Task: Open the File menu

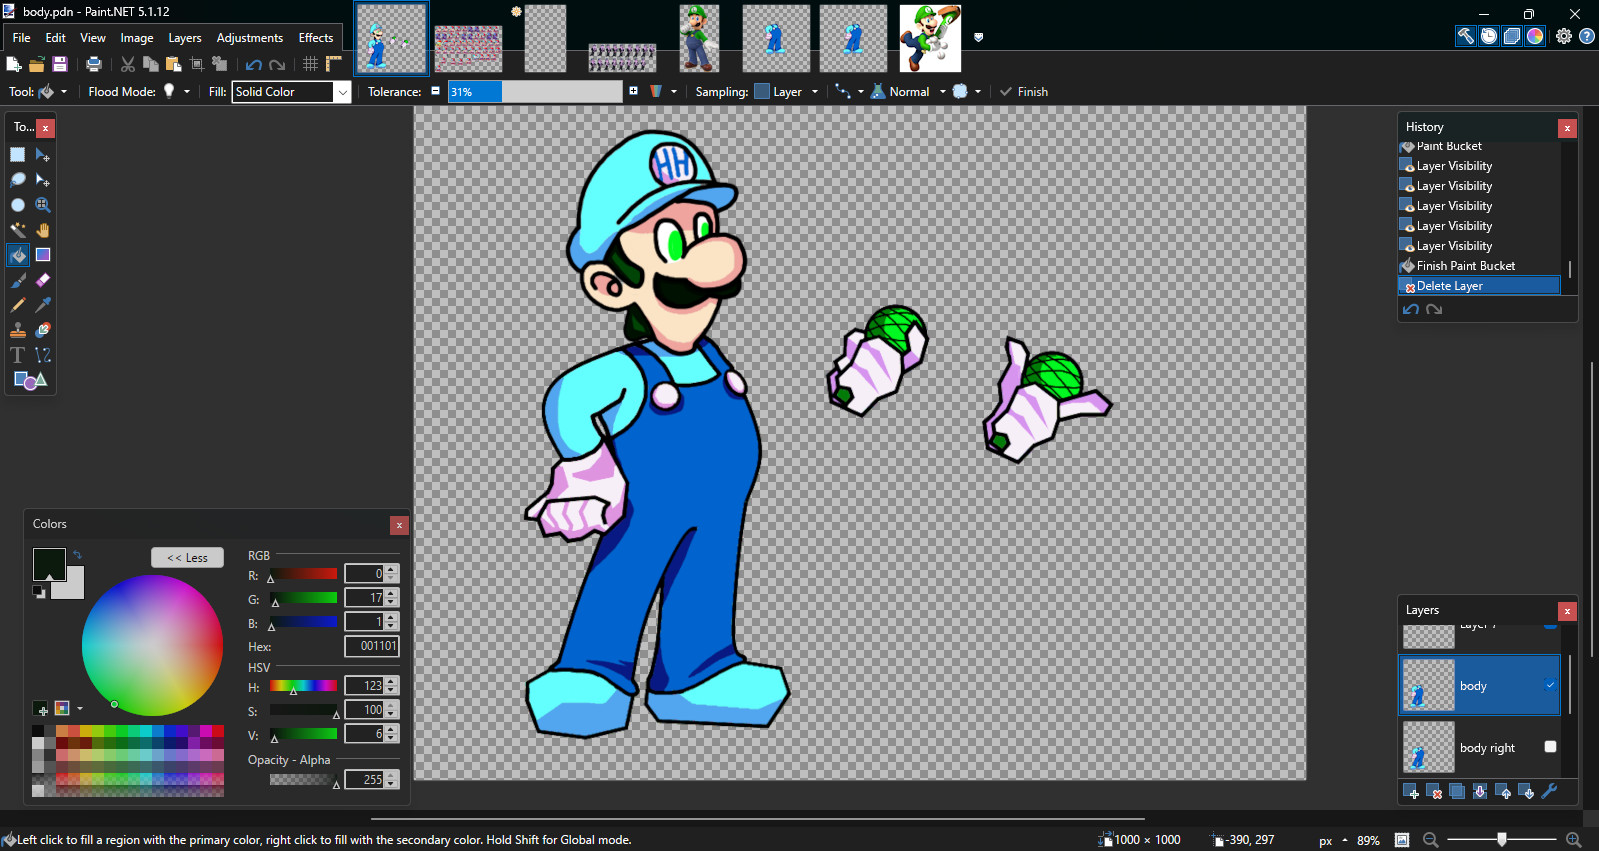Action: coord(21,38)
